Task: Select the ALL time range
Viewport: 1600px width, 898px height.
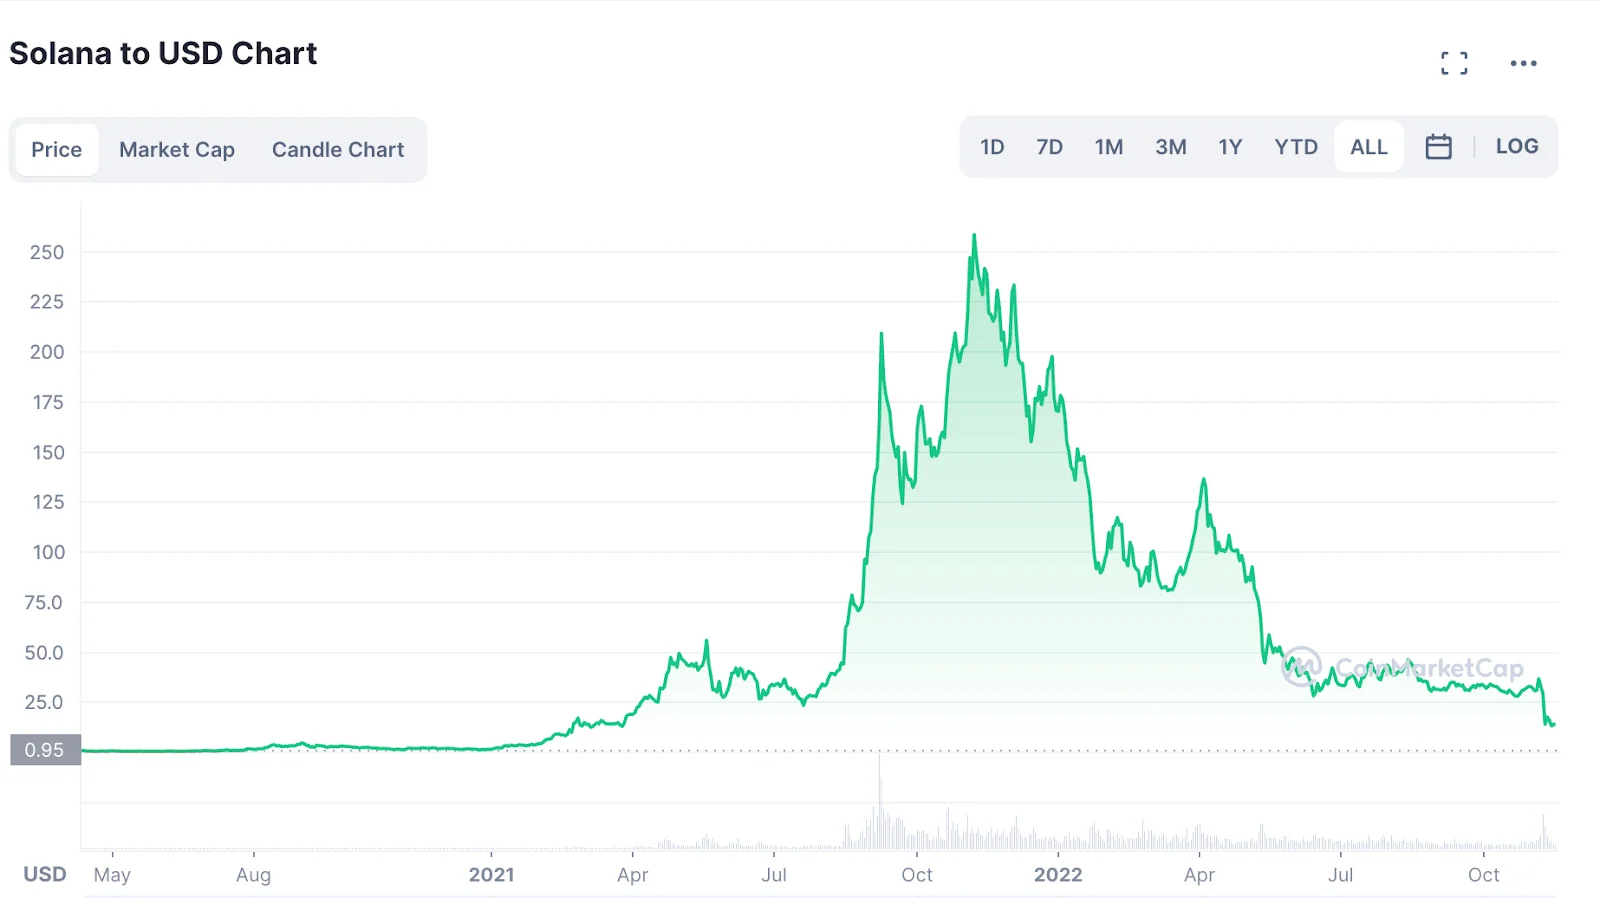Action: 1368,147
